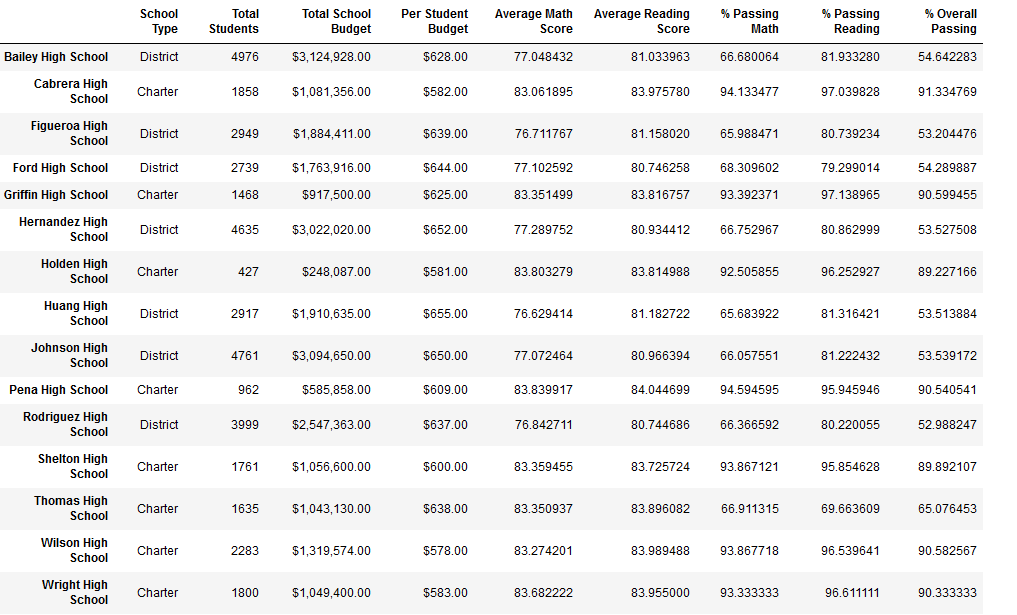
Task: Select Holden's 427 total students cell
Action: [248, 272]
